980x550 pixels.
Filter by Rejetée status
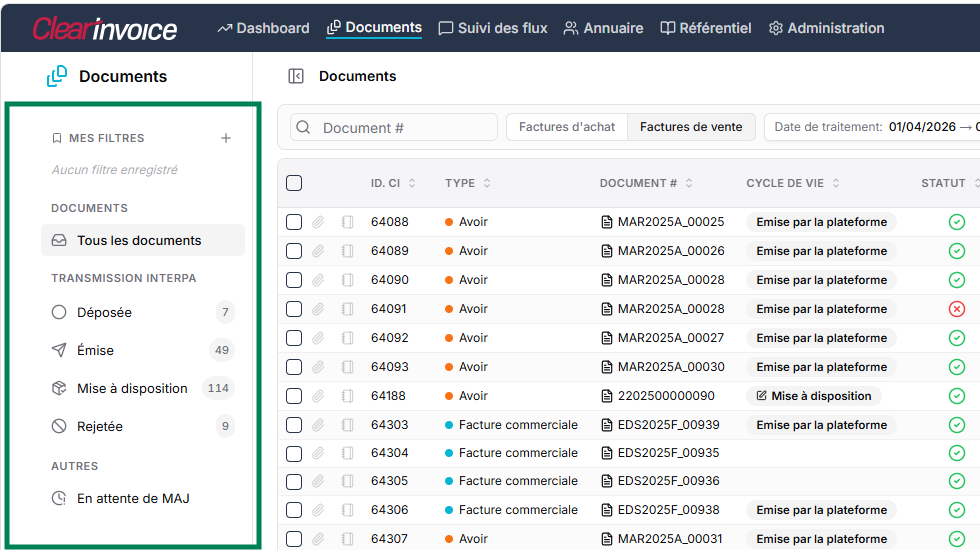pyautogui.click(x=142, y=427)
